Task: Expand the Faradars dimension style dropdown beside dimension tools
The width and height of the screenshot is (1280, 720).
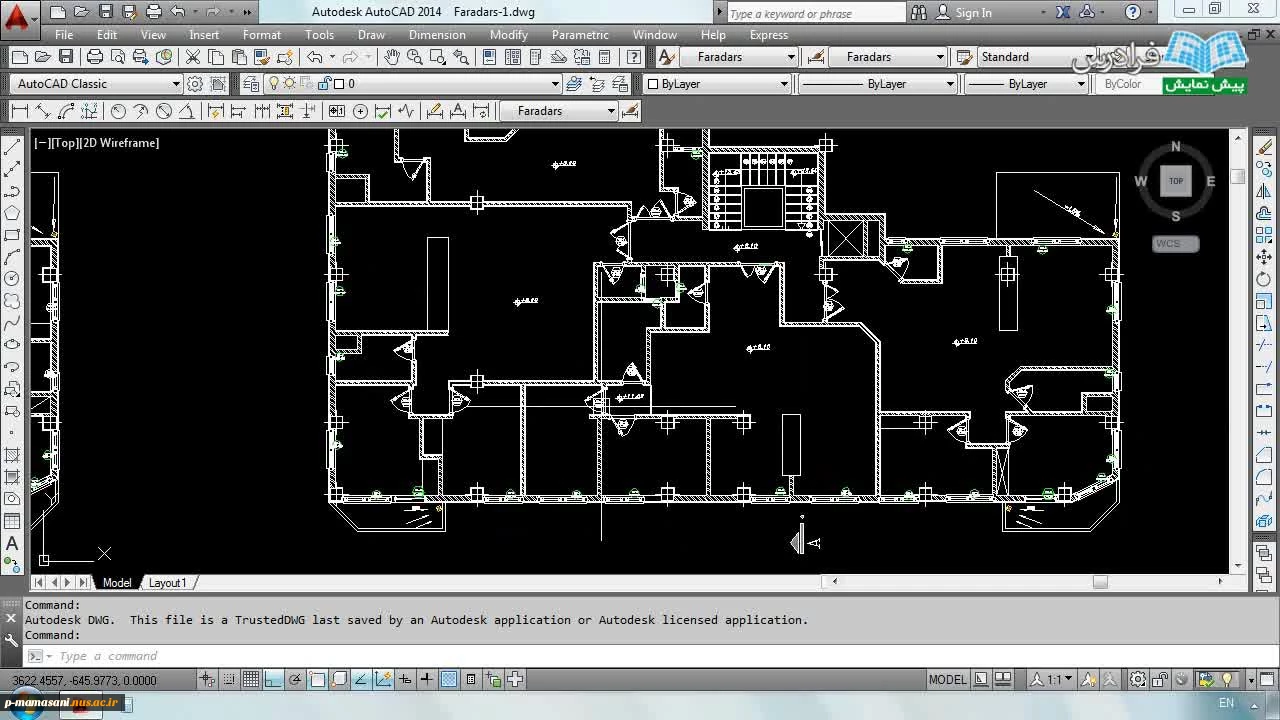Action: click(558, 111)
